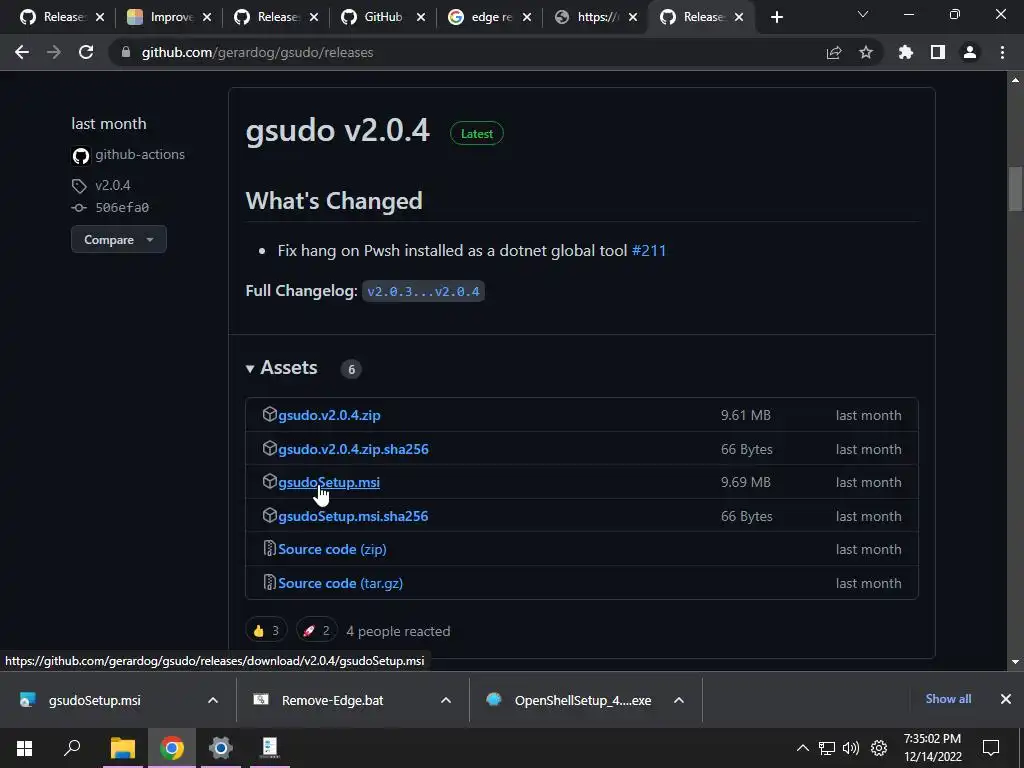
Task: Click the rocket reaction button
Action: 317,631
